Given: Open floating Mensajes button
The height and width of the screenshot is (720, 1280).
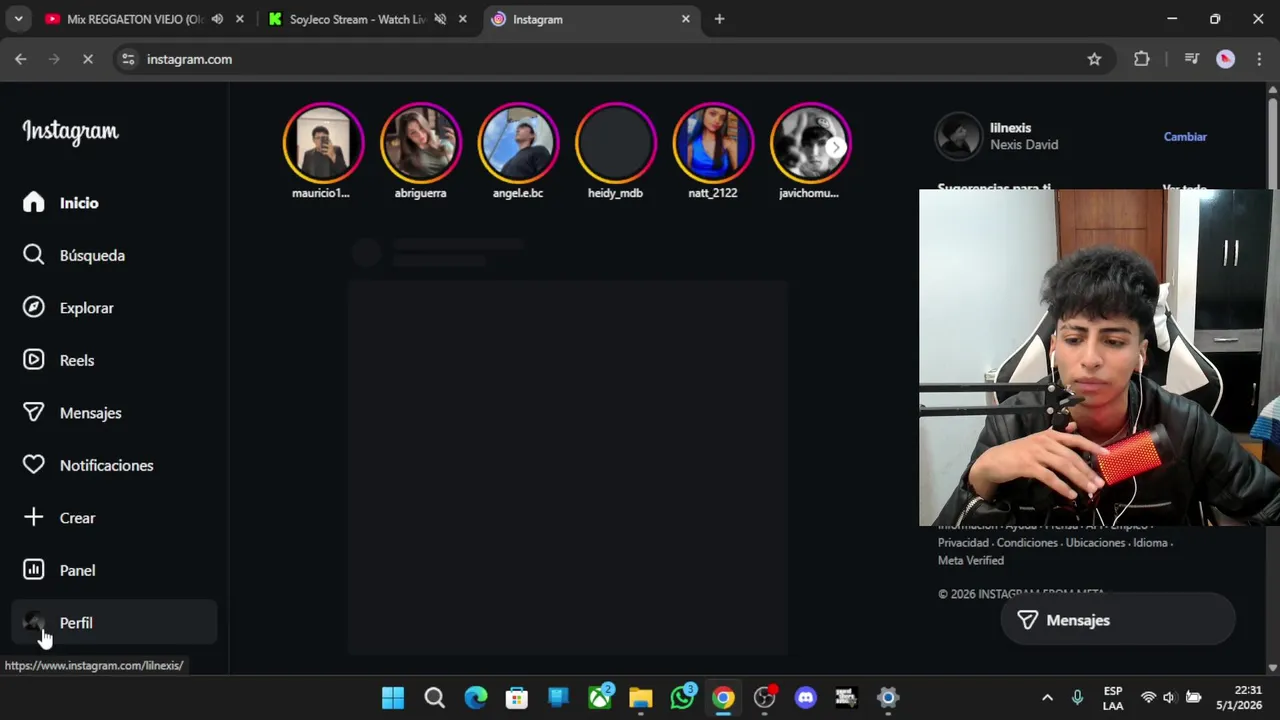Looking at the screenshot, I should (1118, 620).
